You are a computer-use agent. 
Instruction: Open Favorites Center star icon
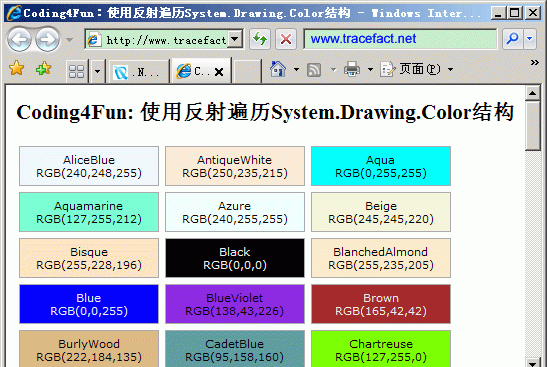tap(16, 68)
